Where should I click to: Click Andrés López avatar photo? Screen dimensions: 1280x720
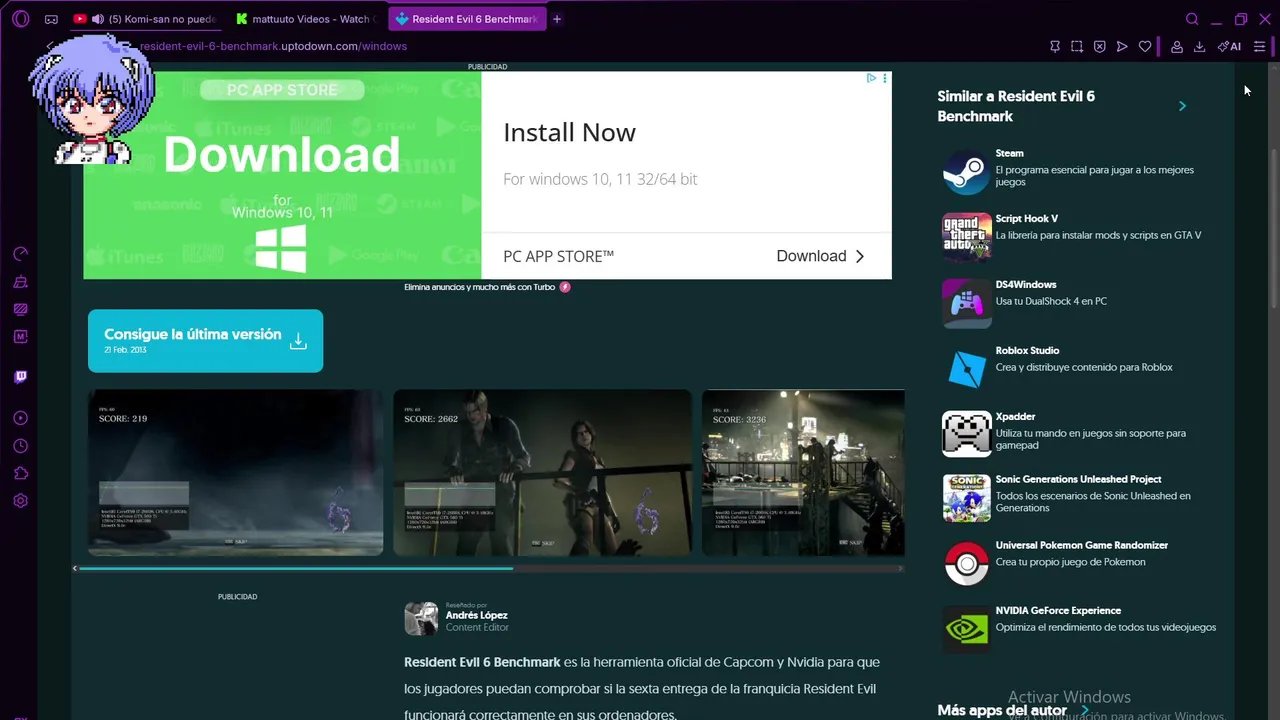tap(421, 618)
